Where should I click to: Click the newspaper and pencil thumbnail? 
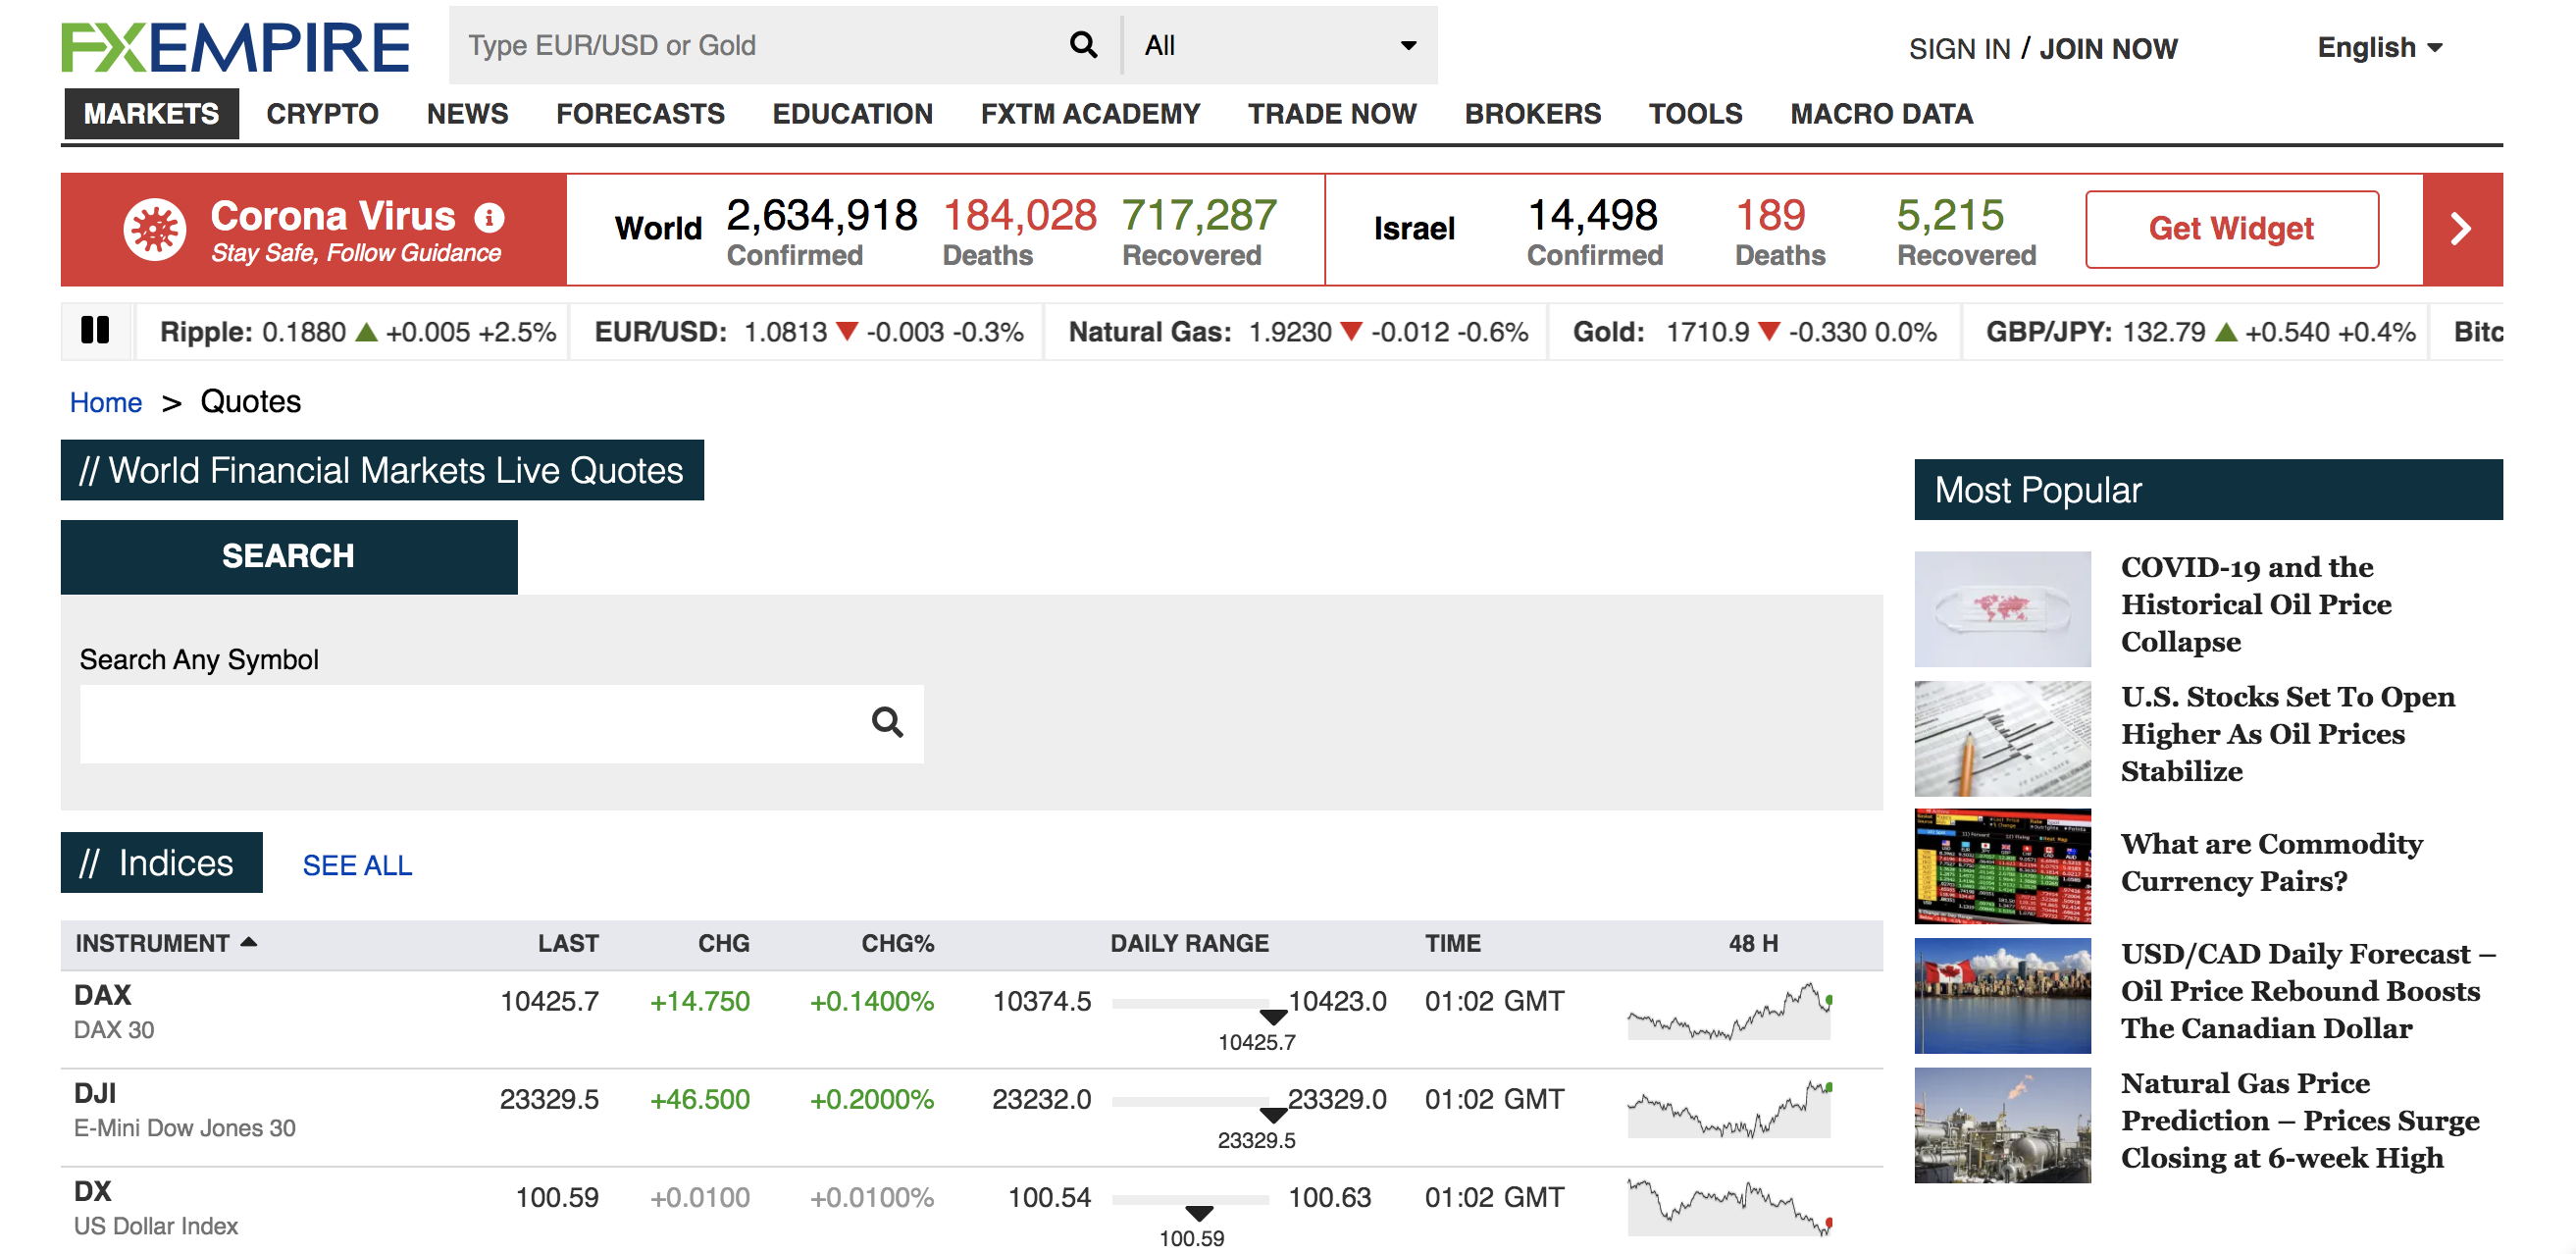2002,738
